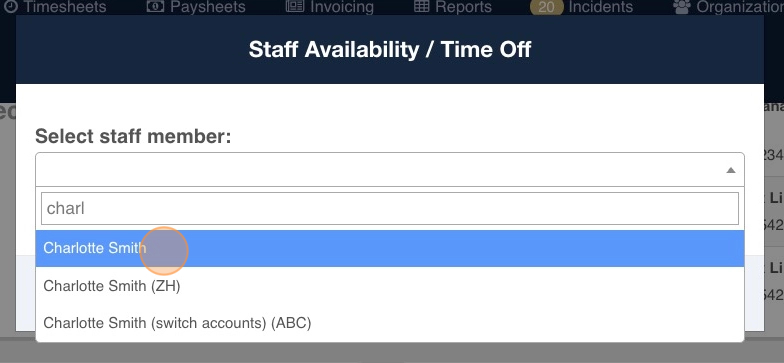Click the Paysheets money icon

[155, 6]
